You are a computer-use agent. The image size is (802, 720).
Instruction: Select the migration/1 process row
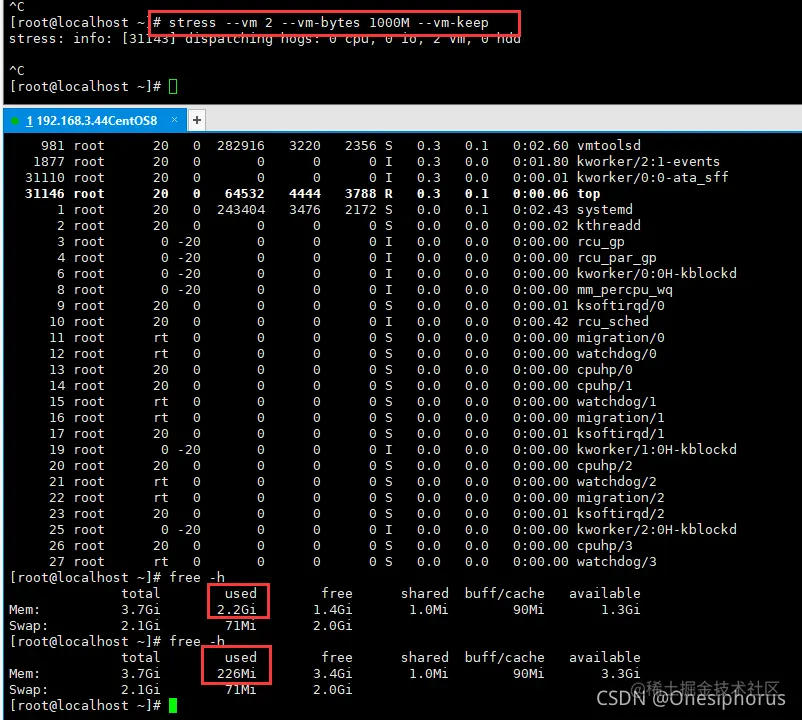357,418
